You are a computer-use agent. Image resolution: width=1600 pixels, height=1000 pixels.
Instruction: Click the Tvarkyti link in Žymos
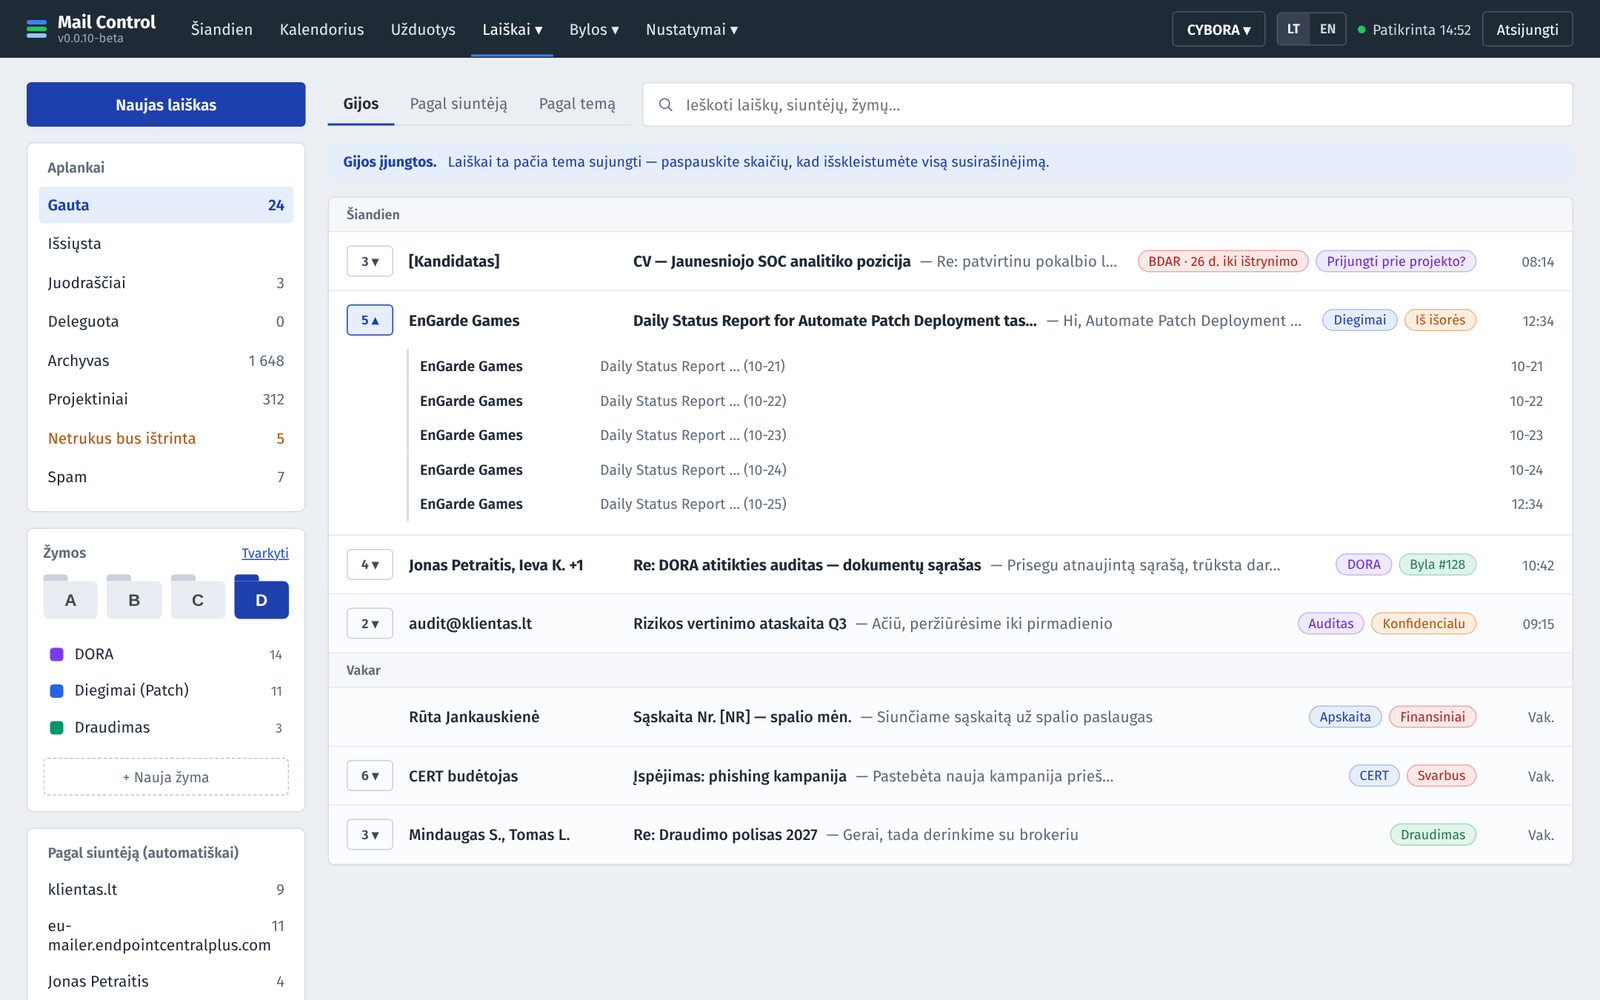click(265, 553)
